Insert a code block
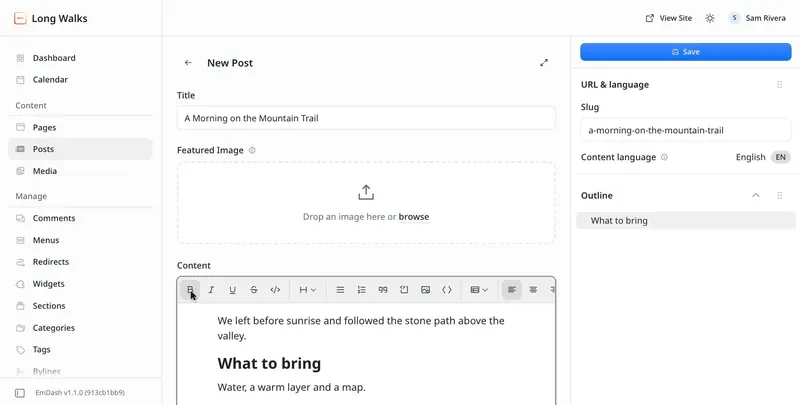 pos(447,290)
